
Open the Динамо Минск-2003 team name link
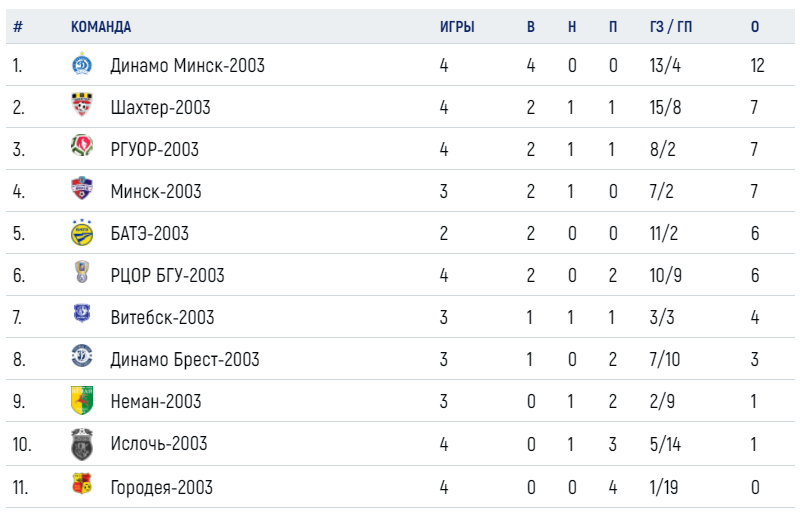click(x=188, y=65)
